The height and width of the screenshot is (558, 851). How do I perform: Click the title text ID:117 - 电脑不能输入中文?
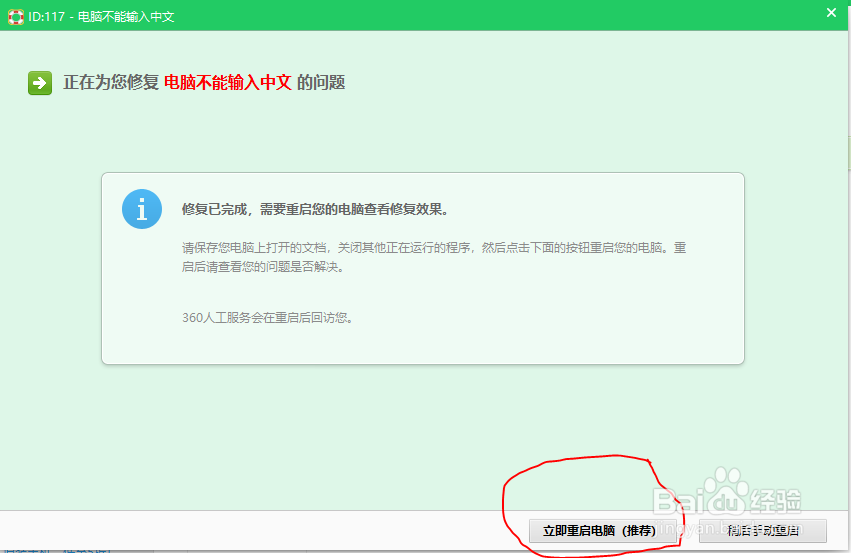point(101,17)
